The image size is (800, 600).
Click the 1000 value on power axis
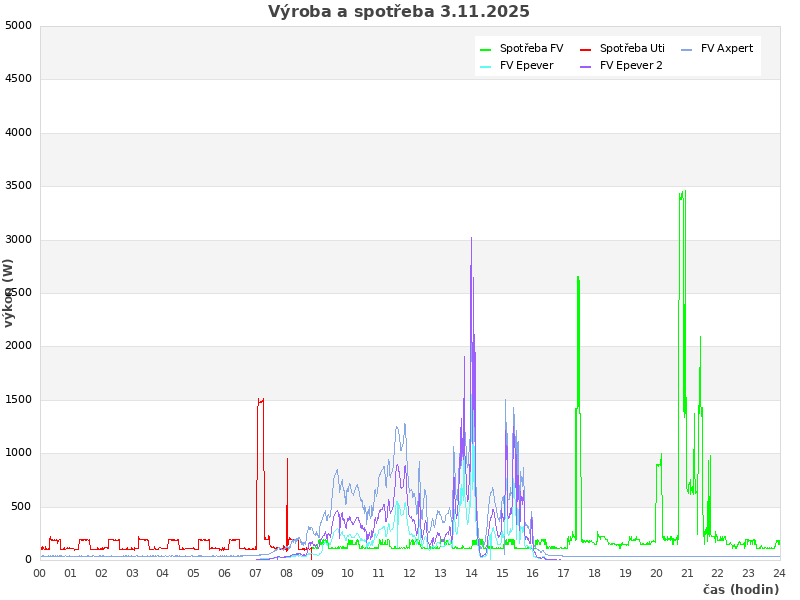tap(18, 453)
